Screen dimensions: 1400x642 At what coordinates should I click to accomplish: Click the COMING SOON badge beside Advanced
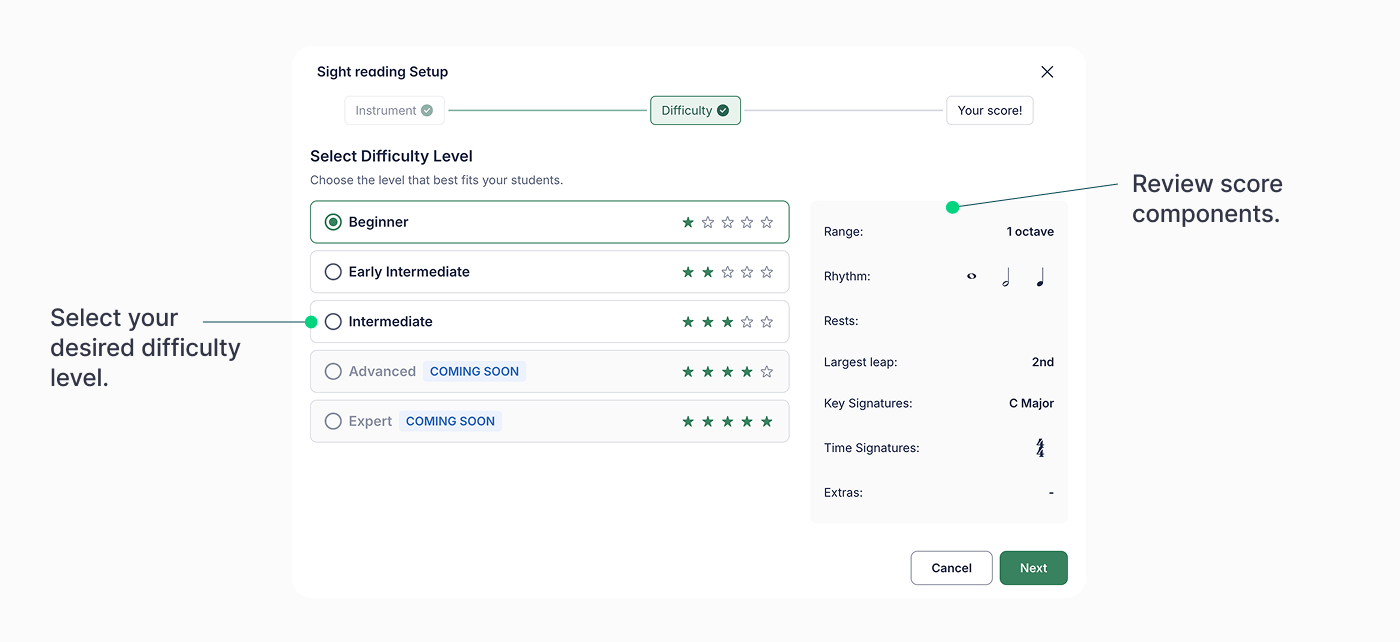[474, 372]
